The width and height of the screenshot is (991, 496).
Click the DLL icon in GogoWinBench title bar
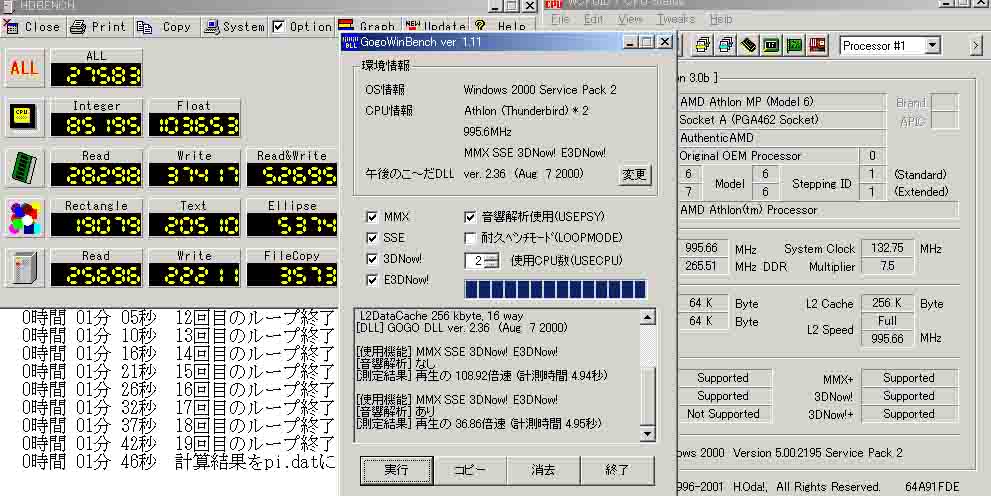(x=350, y=42)
